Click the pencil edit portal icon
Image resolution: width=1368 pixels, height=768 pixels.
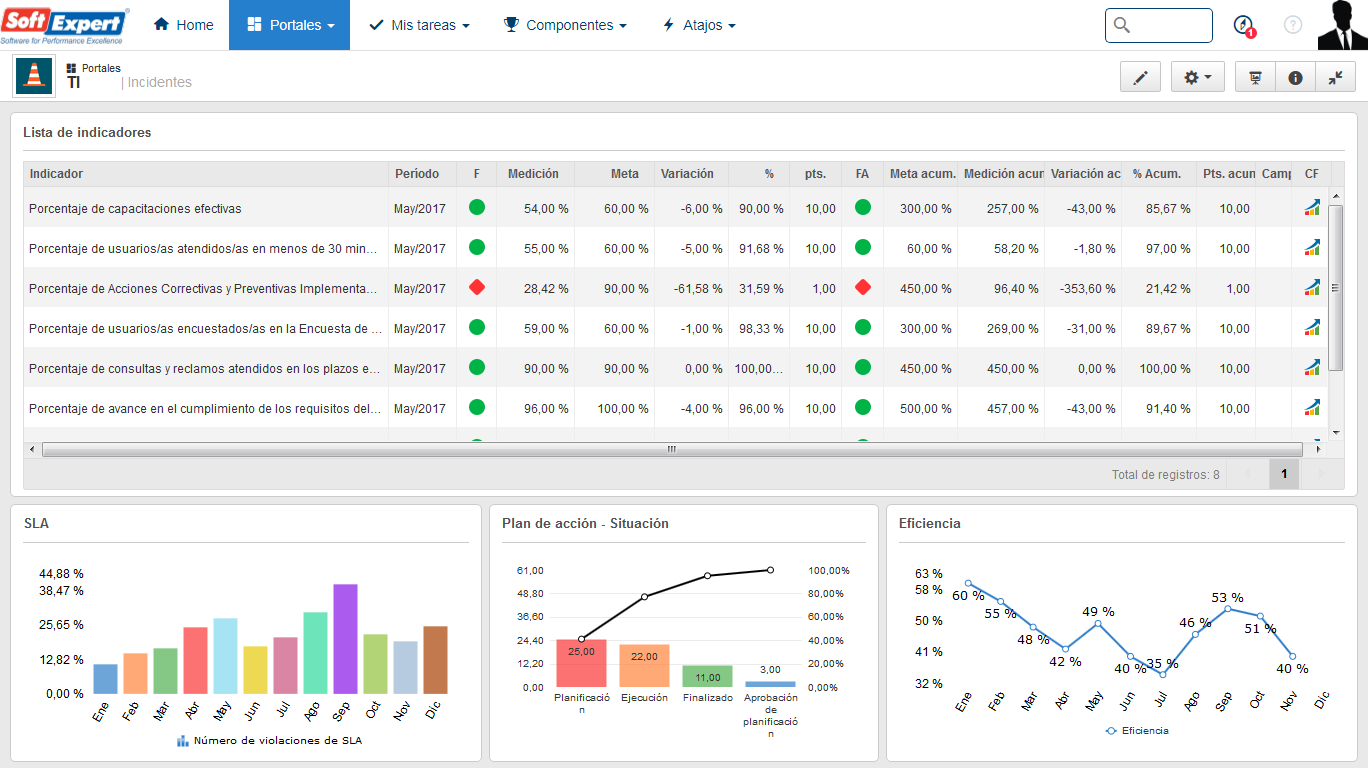click(1140, 77)
